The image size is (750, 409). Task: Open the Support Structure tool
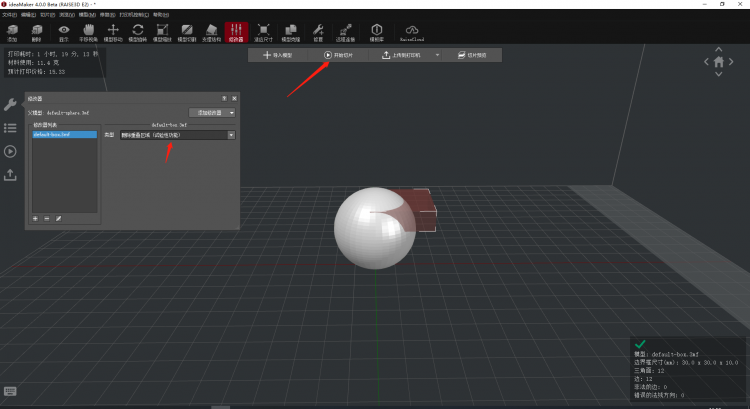211,33
